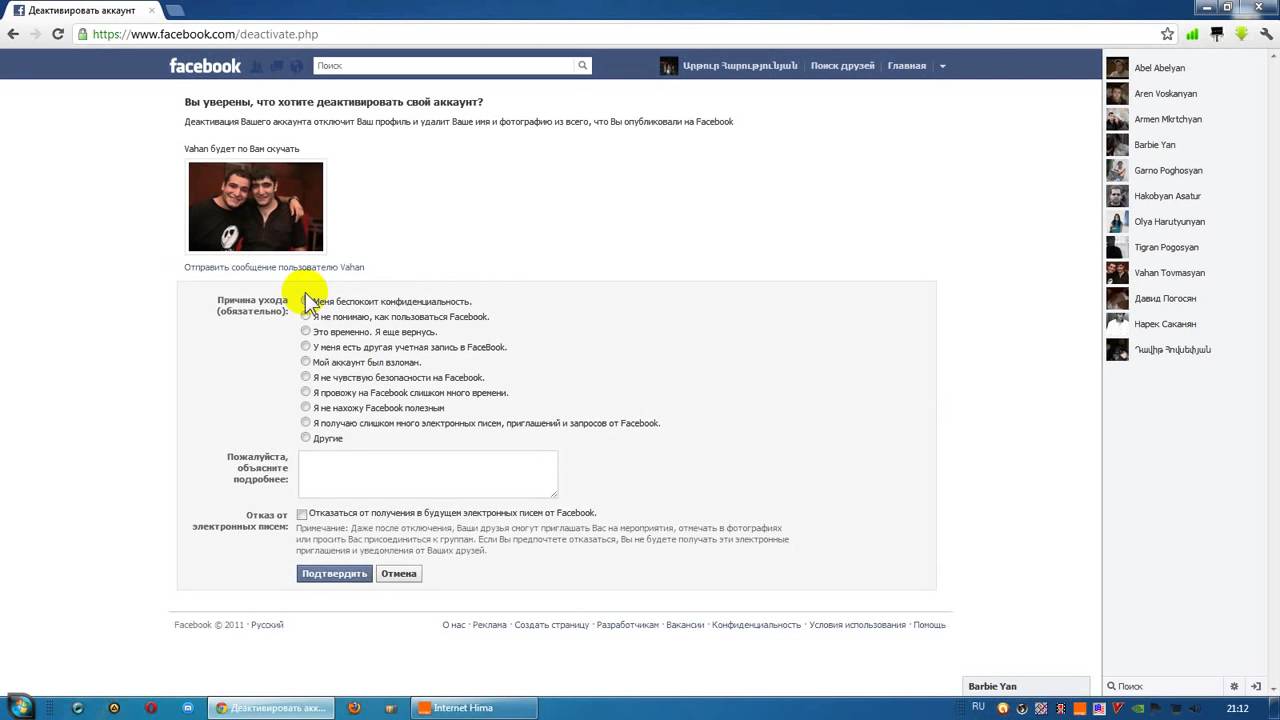This screenshot has height=720, width=1280.
Task: Open the Создать страницу footer link
Action: coord(551,625)
